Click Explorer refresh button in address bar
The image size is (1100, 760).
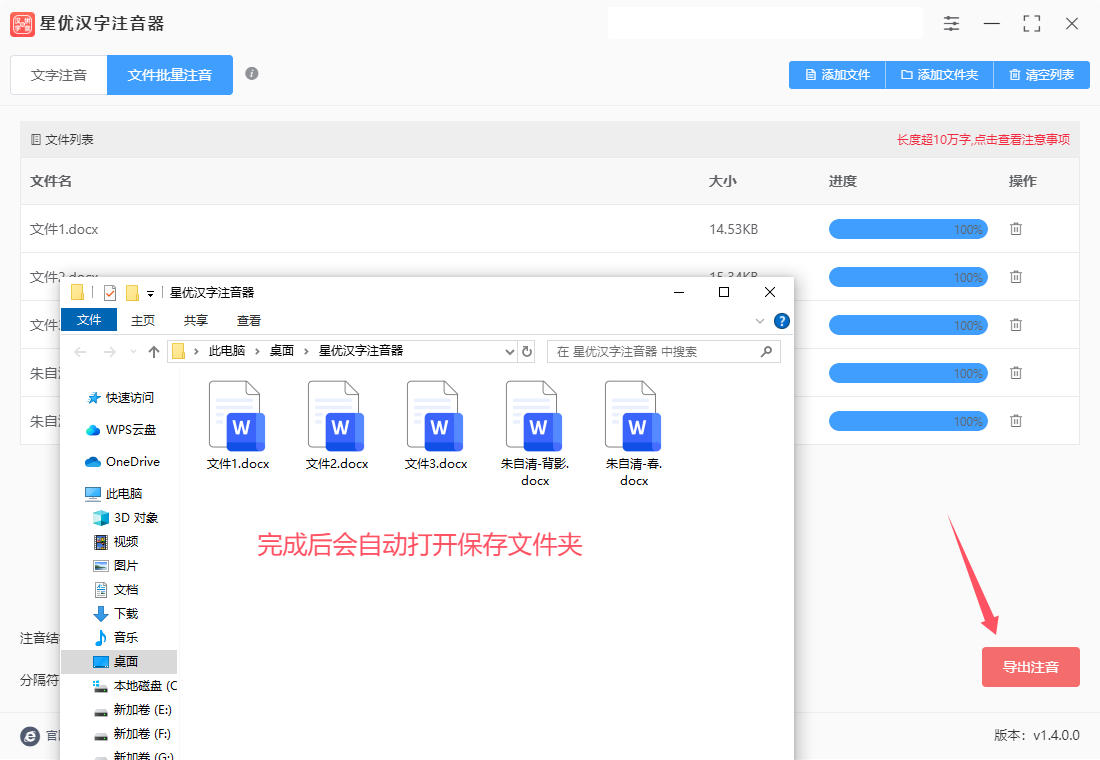click(528, 352)
